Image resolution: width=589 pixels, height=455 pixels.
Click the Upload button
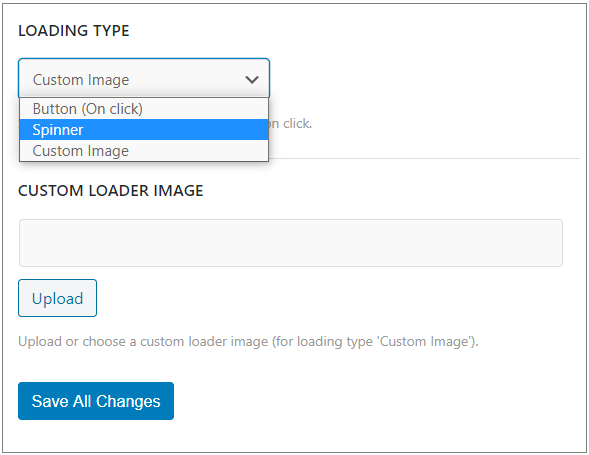tap(57, 298)
